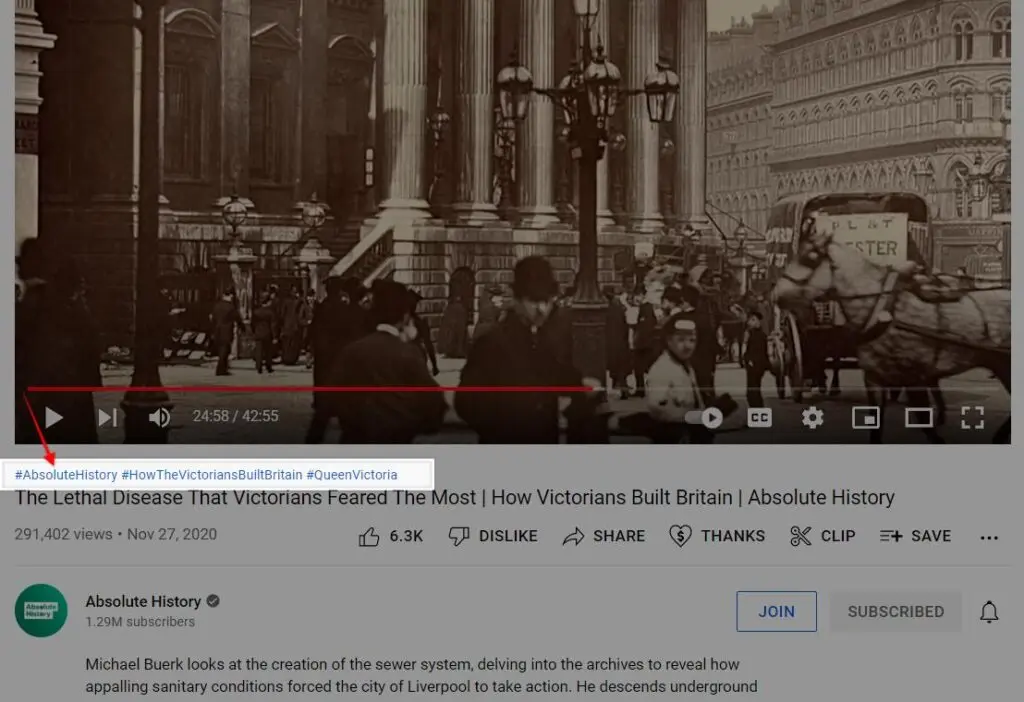Mute the video volume
Viewport: 1024px width, 702px height.
(x=159, y=417)
